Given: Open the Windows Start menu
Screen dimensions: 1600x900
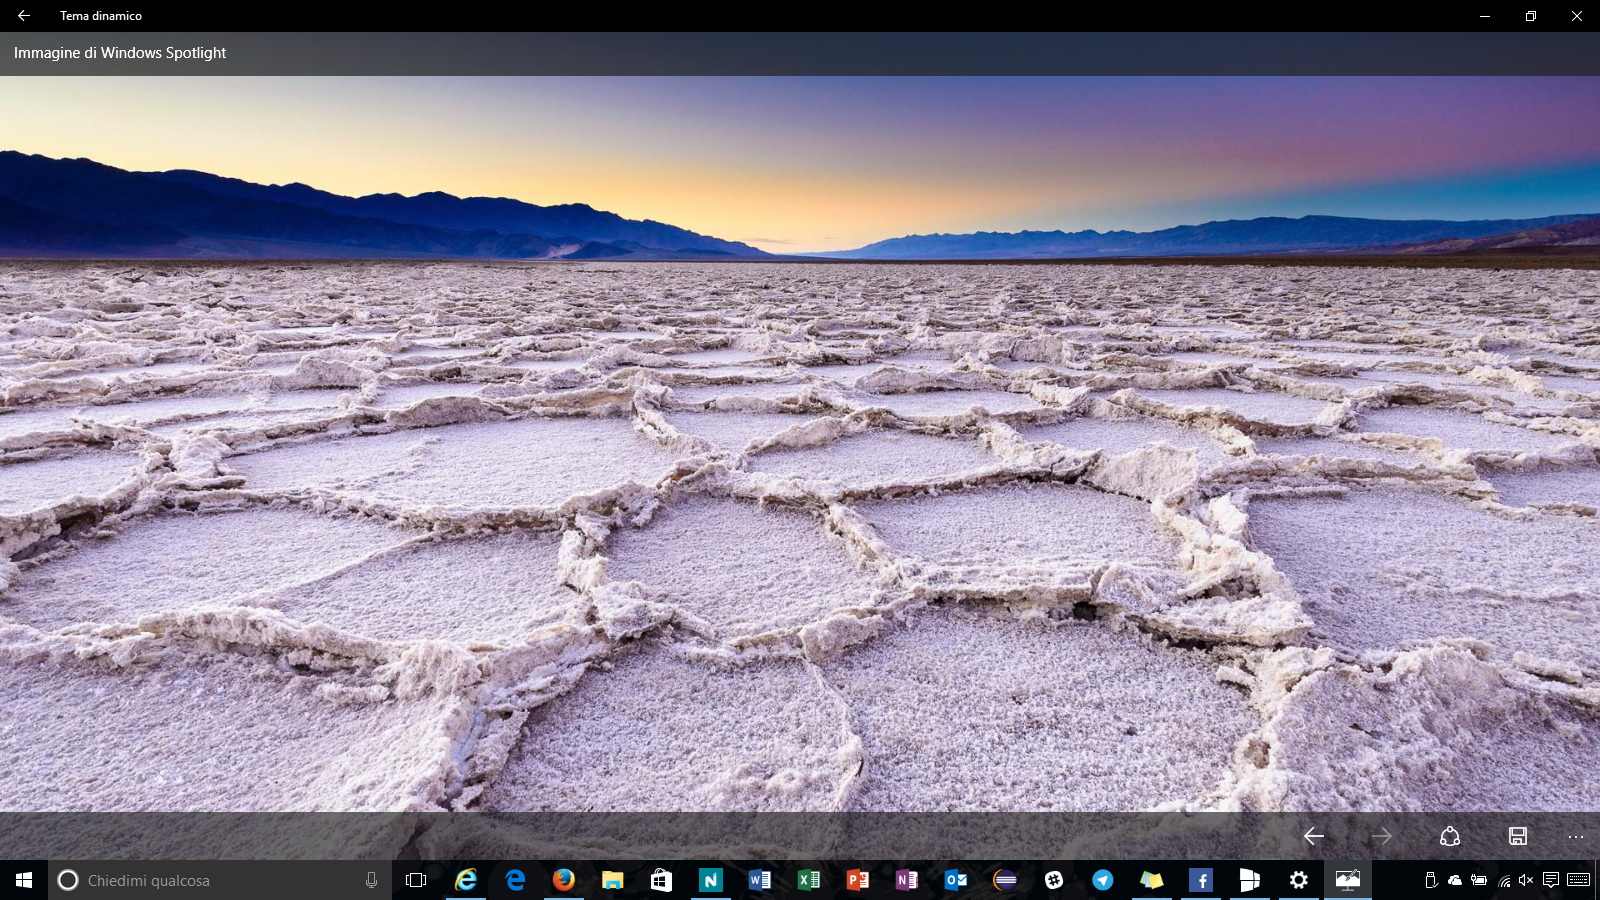Looking at the screenshot, I should click(x=24, y=880).
